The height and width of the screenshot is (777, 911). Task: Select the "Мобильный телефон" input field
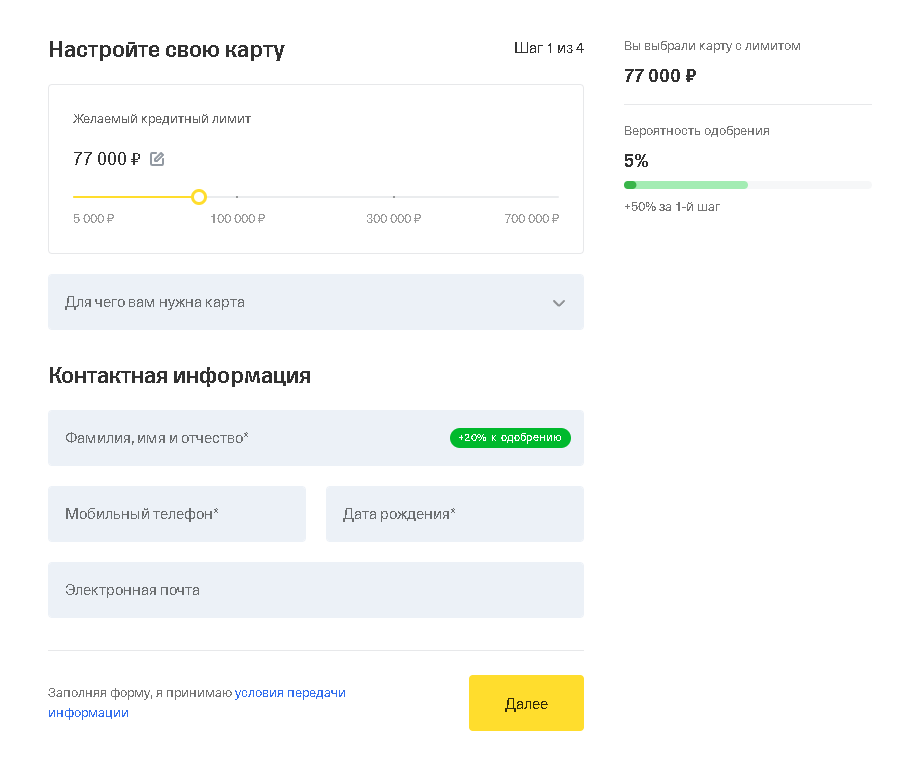coord(177,514)
